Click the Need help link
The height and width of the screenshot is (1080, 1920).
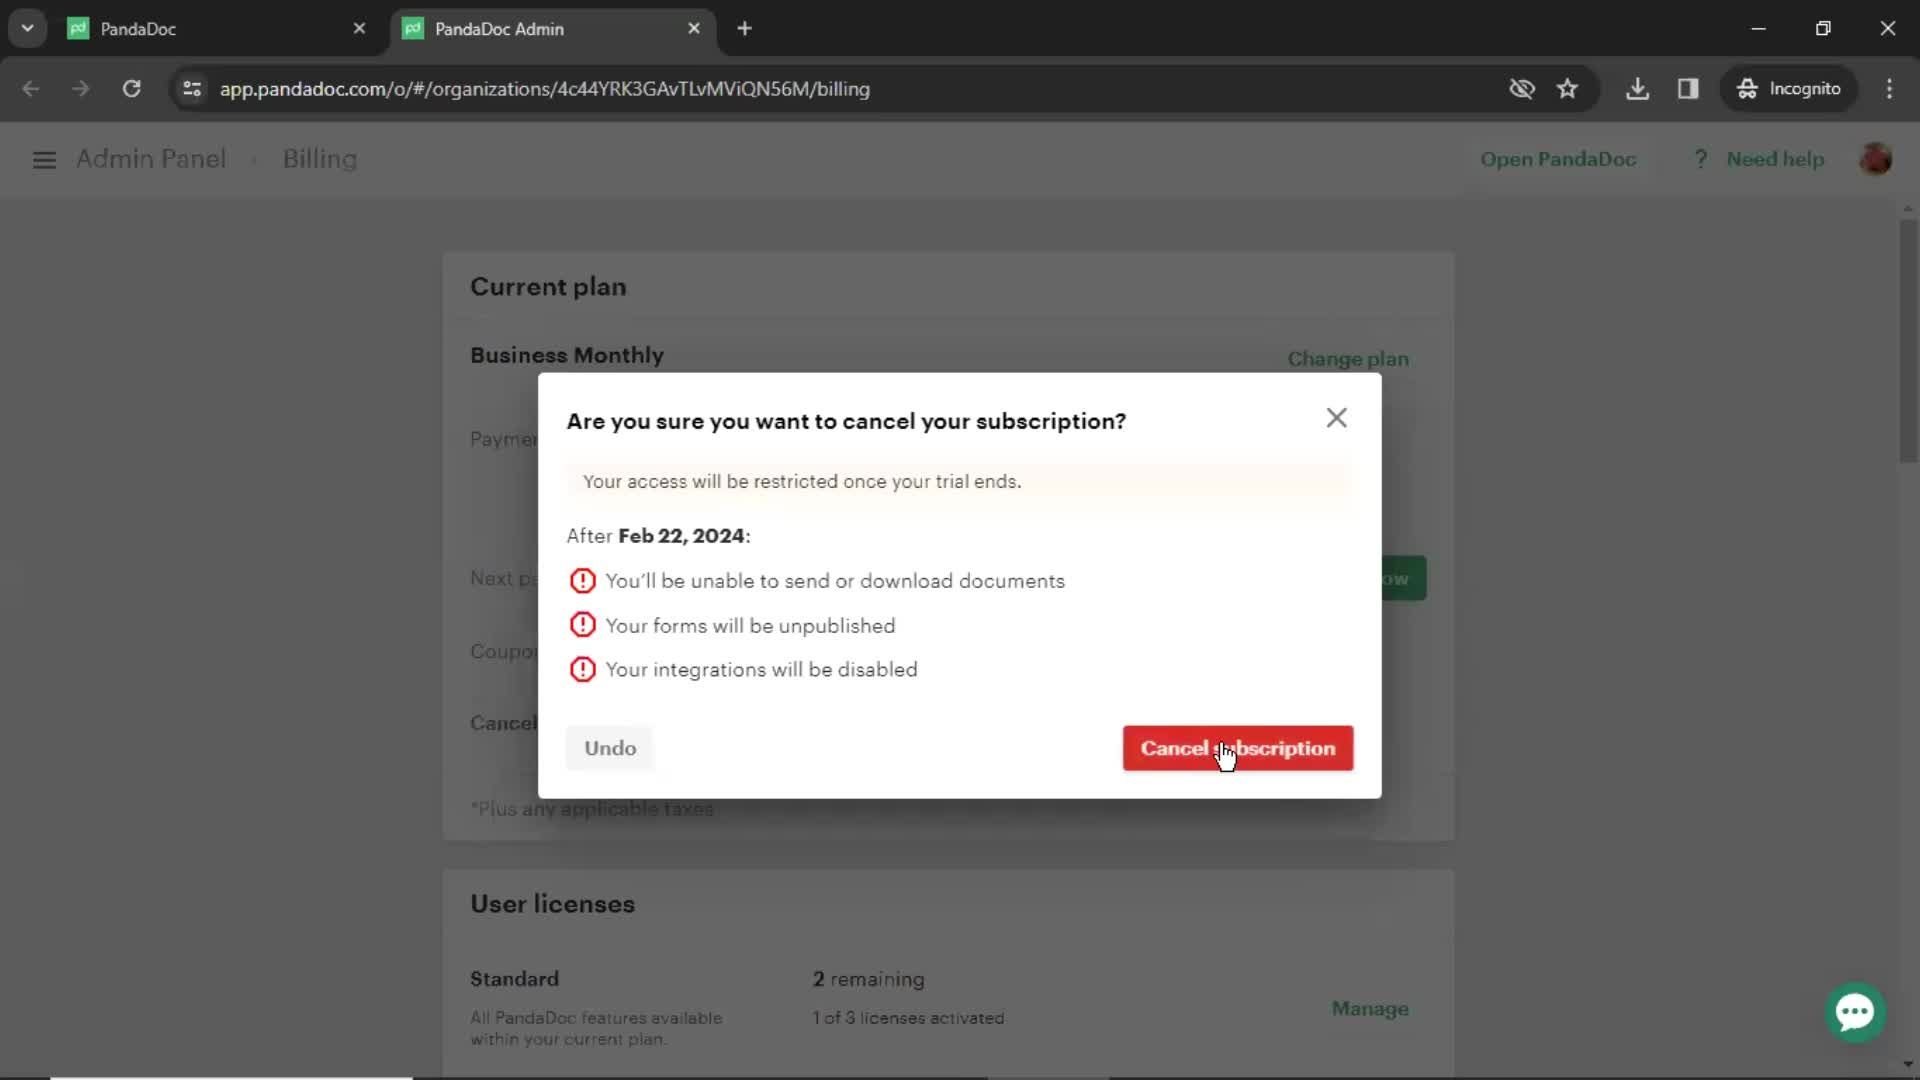point(1775,159)
